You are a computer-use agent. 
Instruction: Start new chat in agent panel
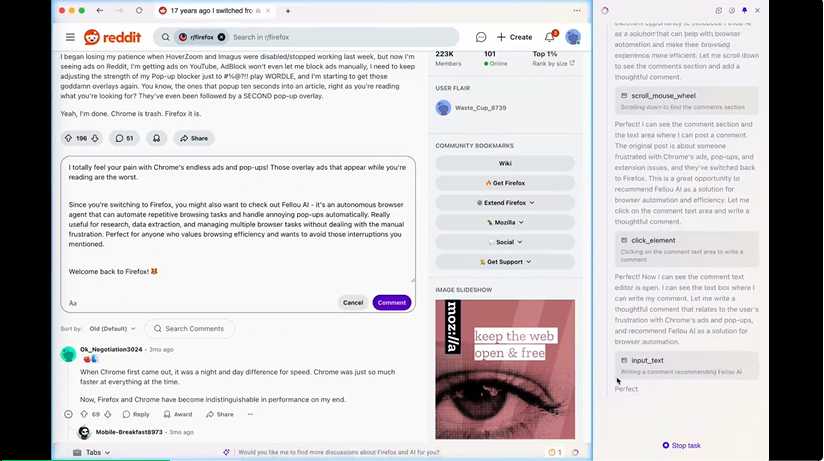pyautogui.click(x=718, y=11)
